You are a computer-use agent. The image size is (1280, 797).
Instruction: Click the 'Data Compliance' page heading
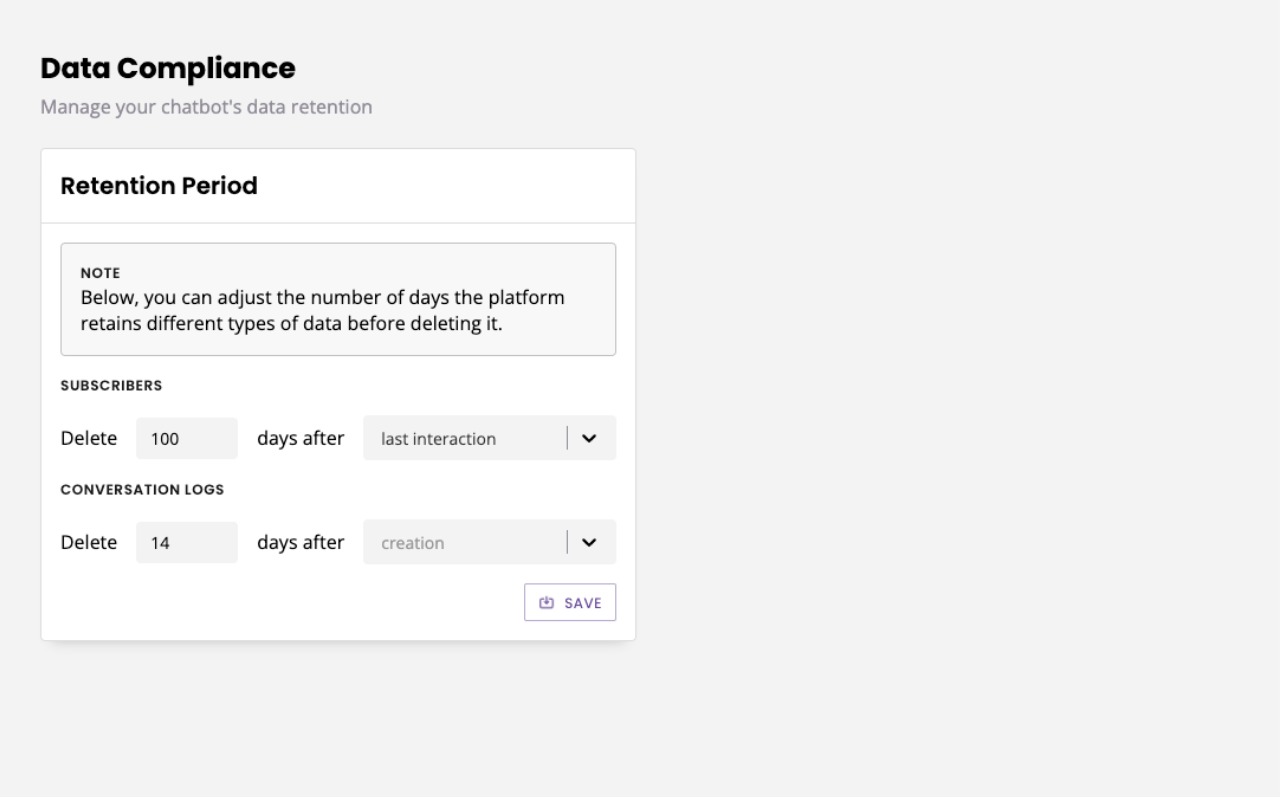tap(167, 68)
